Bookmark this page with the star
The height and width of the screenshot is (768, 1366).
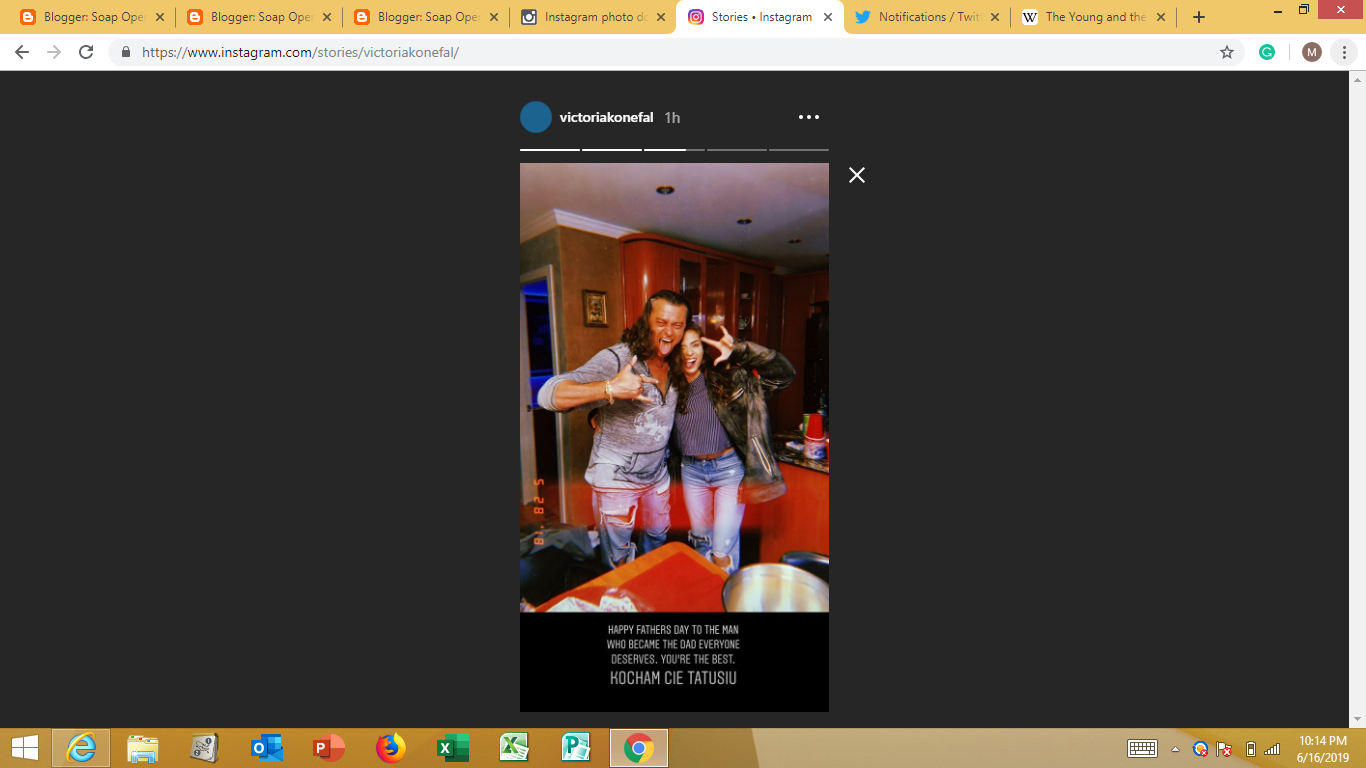pyautogui.click(x=1227, y=52)
